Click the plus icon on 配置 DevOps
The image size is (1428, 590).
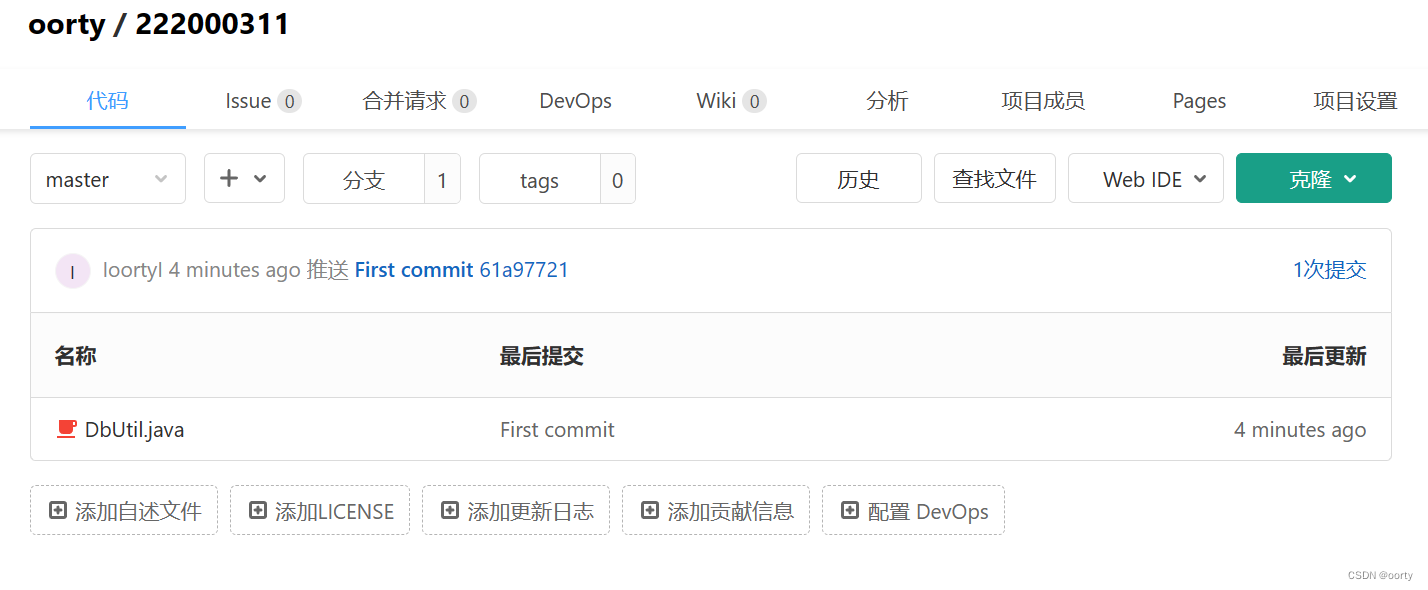click(850, 510)
